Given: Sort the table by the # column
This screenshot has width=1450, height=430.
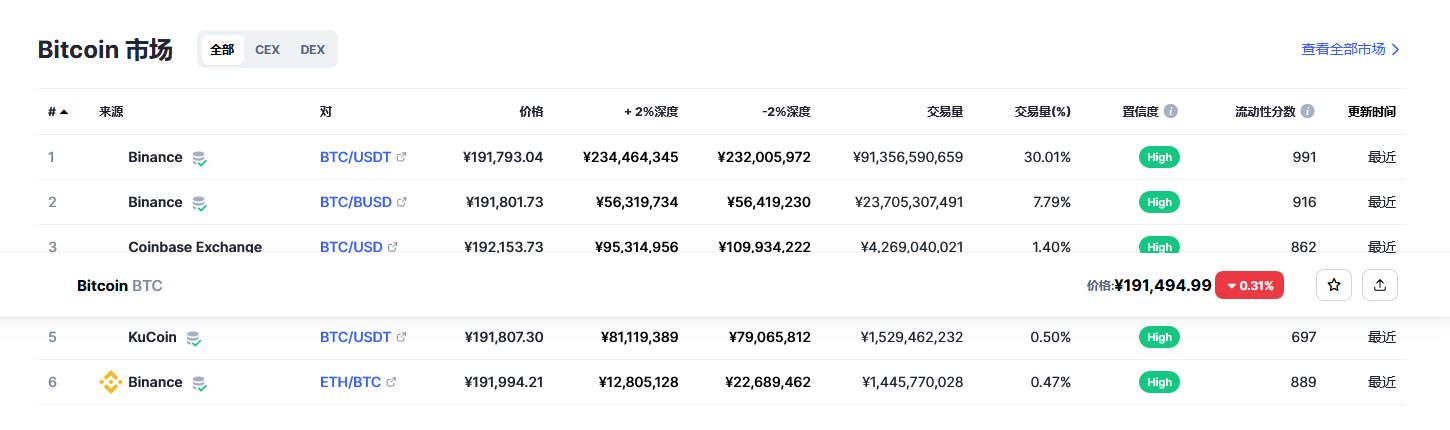Looking at the screenshot, I should (x=57, y=111).
